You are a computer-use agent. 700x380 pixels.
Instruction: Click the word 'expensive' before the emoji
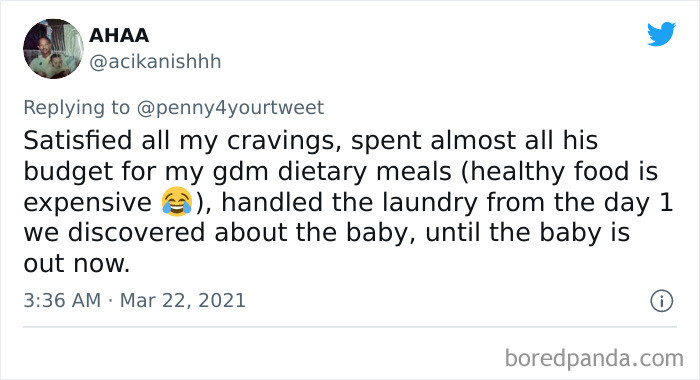(x=88, y=203)
